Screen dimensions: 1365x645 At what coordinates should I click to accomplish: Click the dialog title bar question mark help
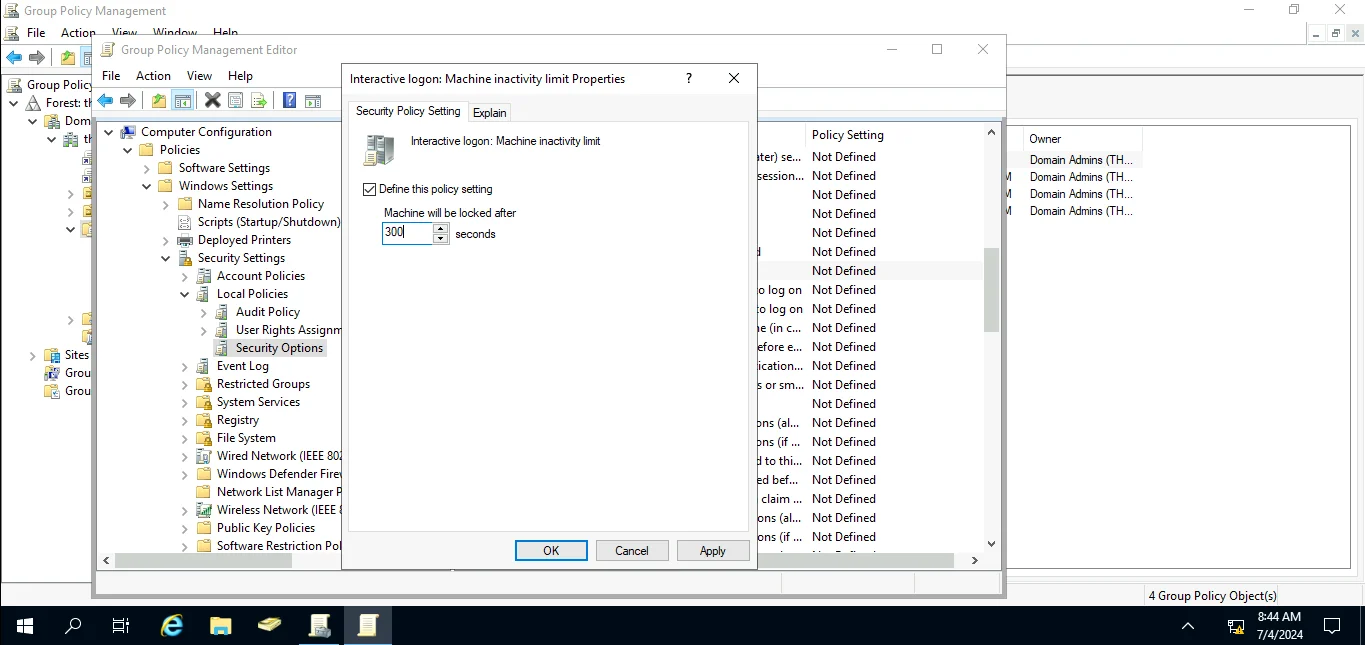(x=689, y=78)
